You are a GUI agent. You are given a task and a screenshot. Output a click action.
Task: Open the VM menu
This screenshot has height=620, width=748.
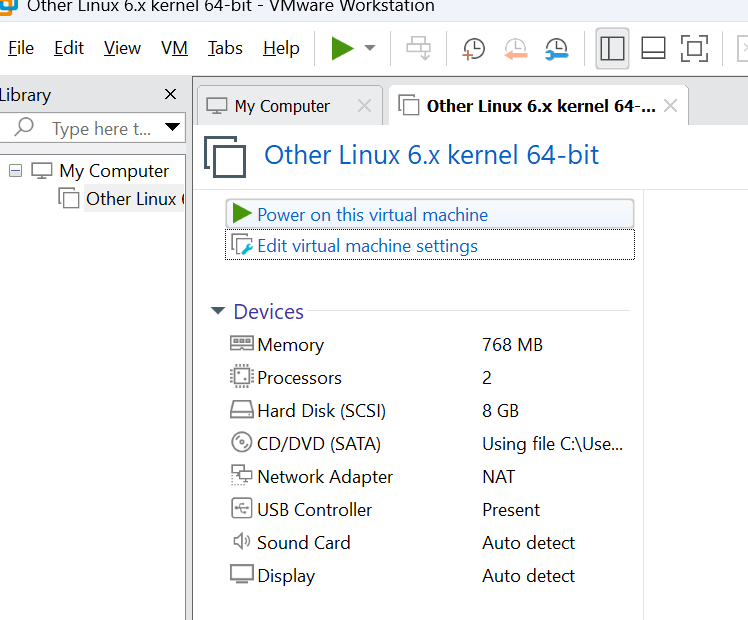174,48
